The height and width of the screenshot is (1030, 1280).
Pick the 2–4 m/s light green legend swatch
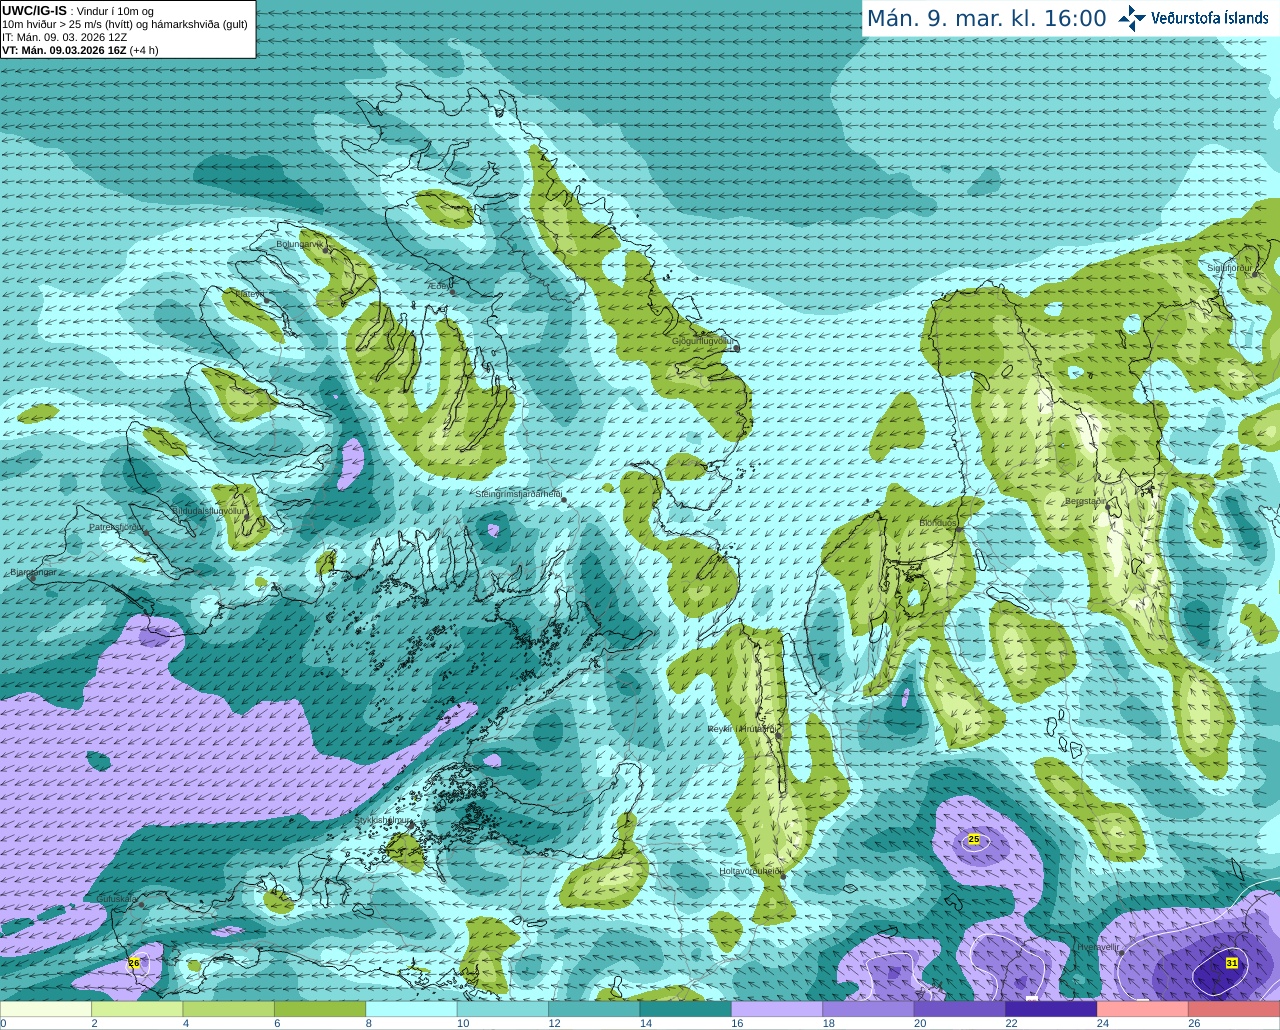click(x=137, y=1009)
